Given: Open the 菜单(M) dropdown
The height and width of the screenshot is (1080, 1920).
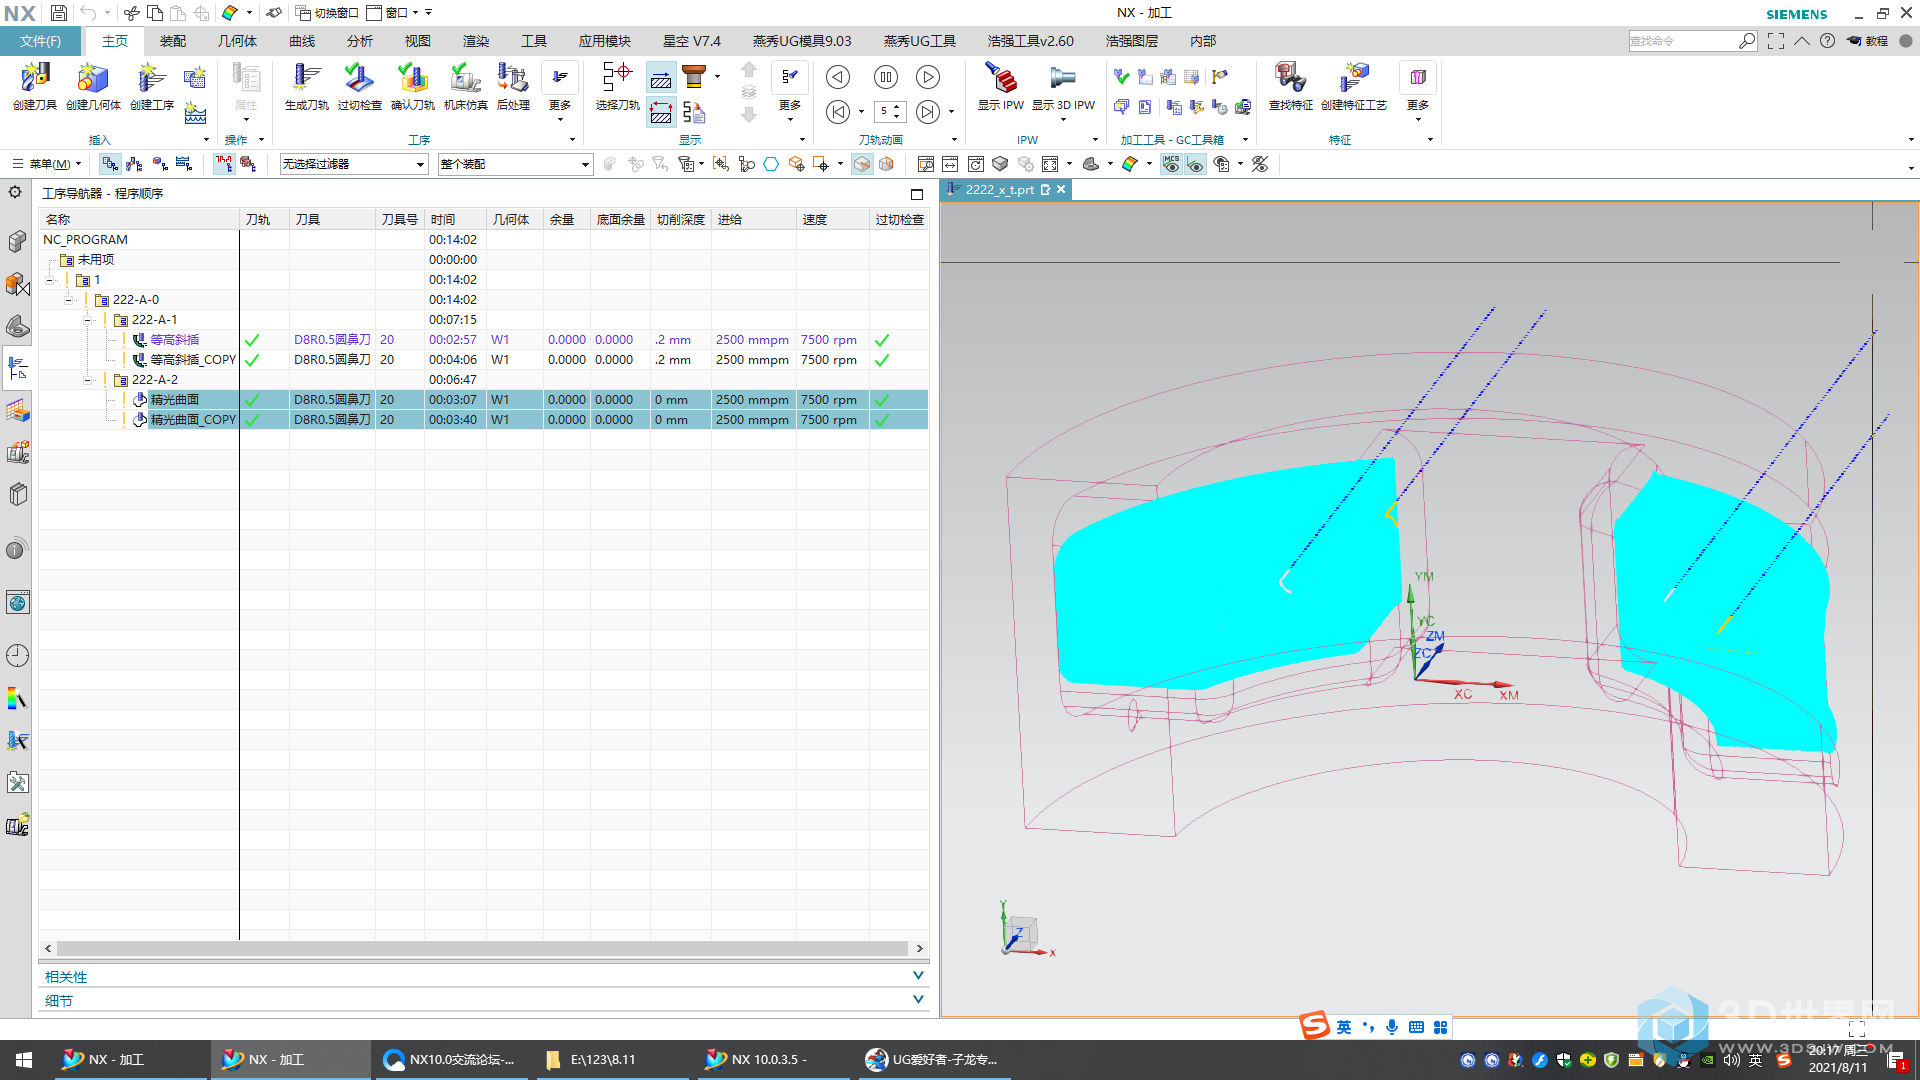Looking at the screenshot, I should pyautogui.click(x=47, y=164).
